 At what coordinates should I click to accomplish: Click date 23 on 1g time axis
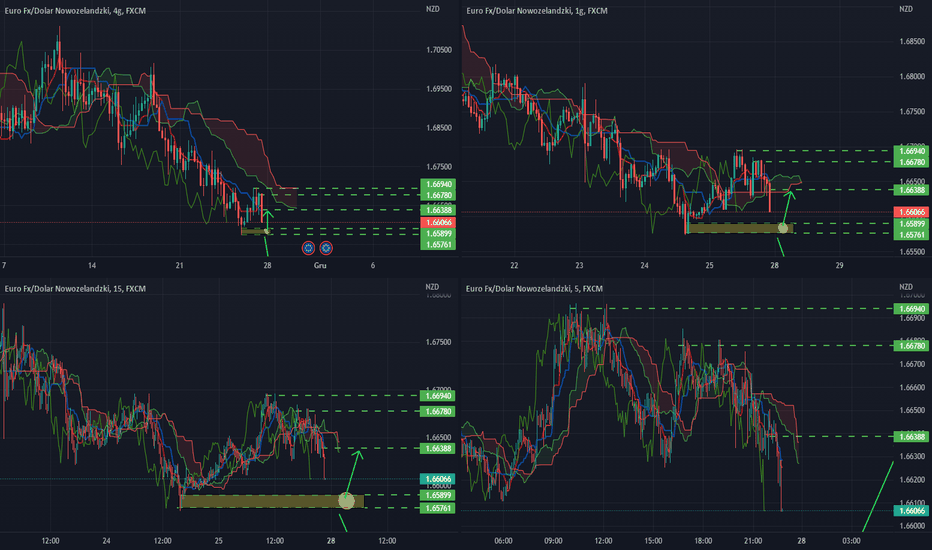tap(579, 265)
